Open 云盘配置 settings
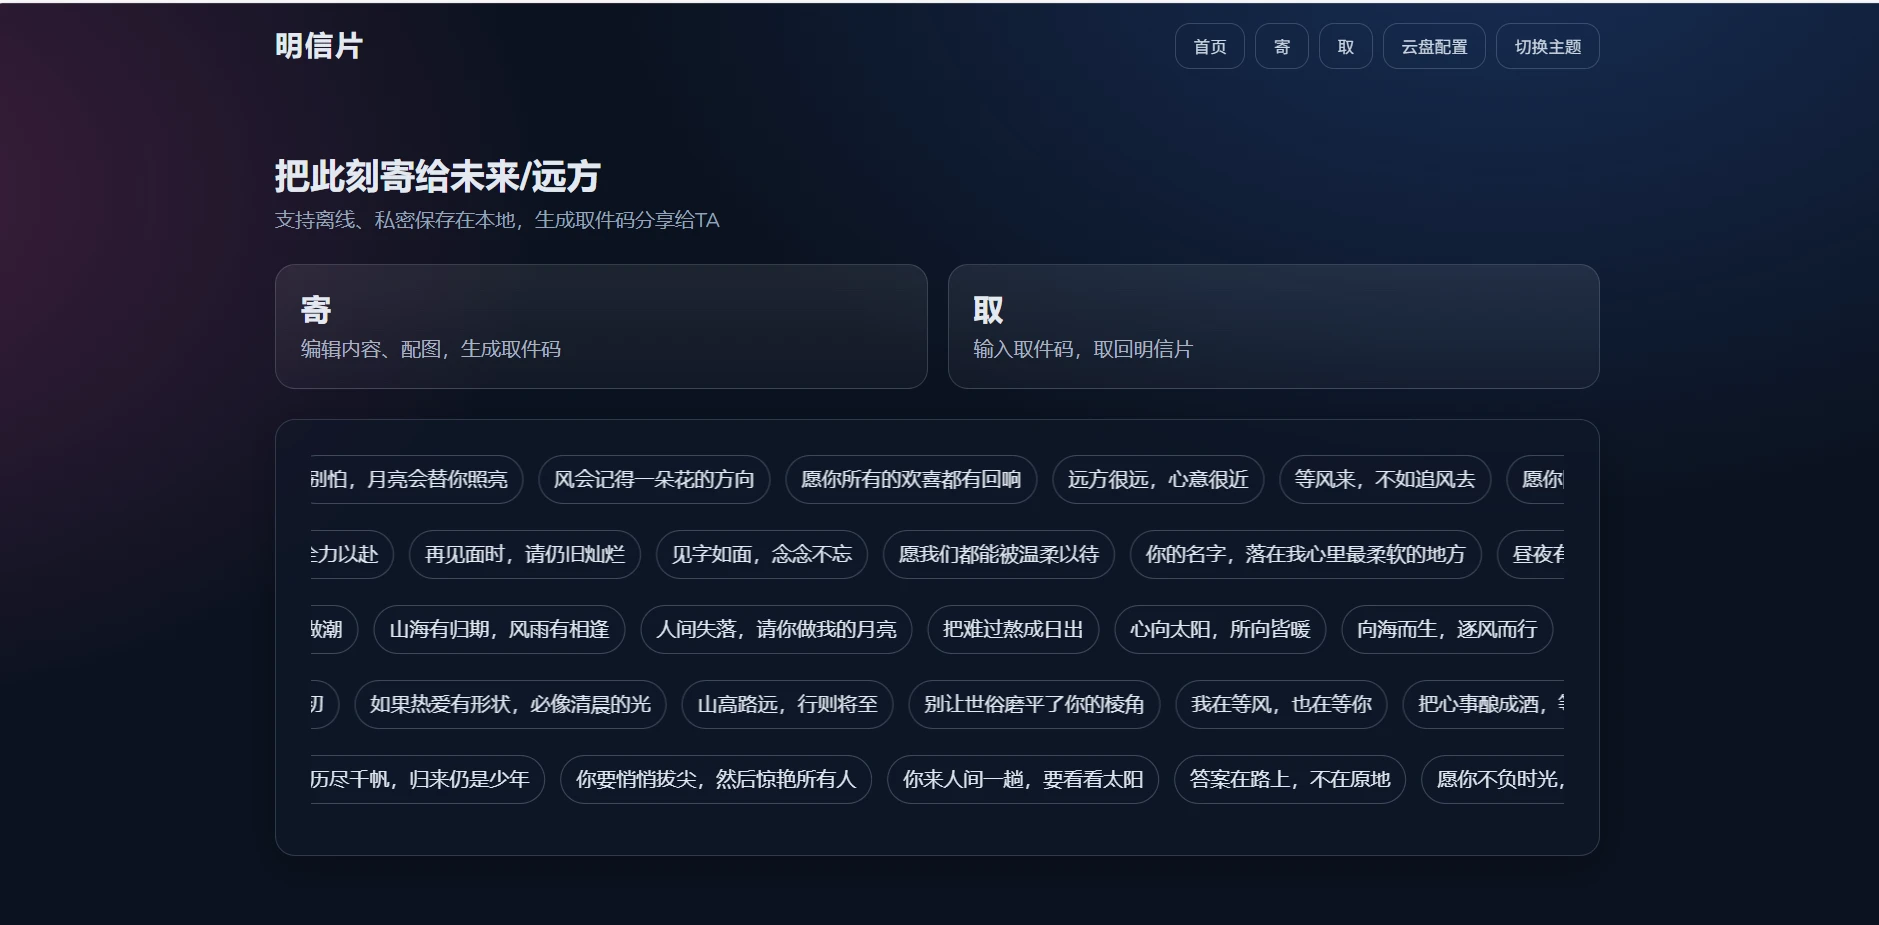1879x925 pixels. [x=1433, y=47]
